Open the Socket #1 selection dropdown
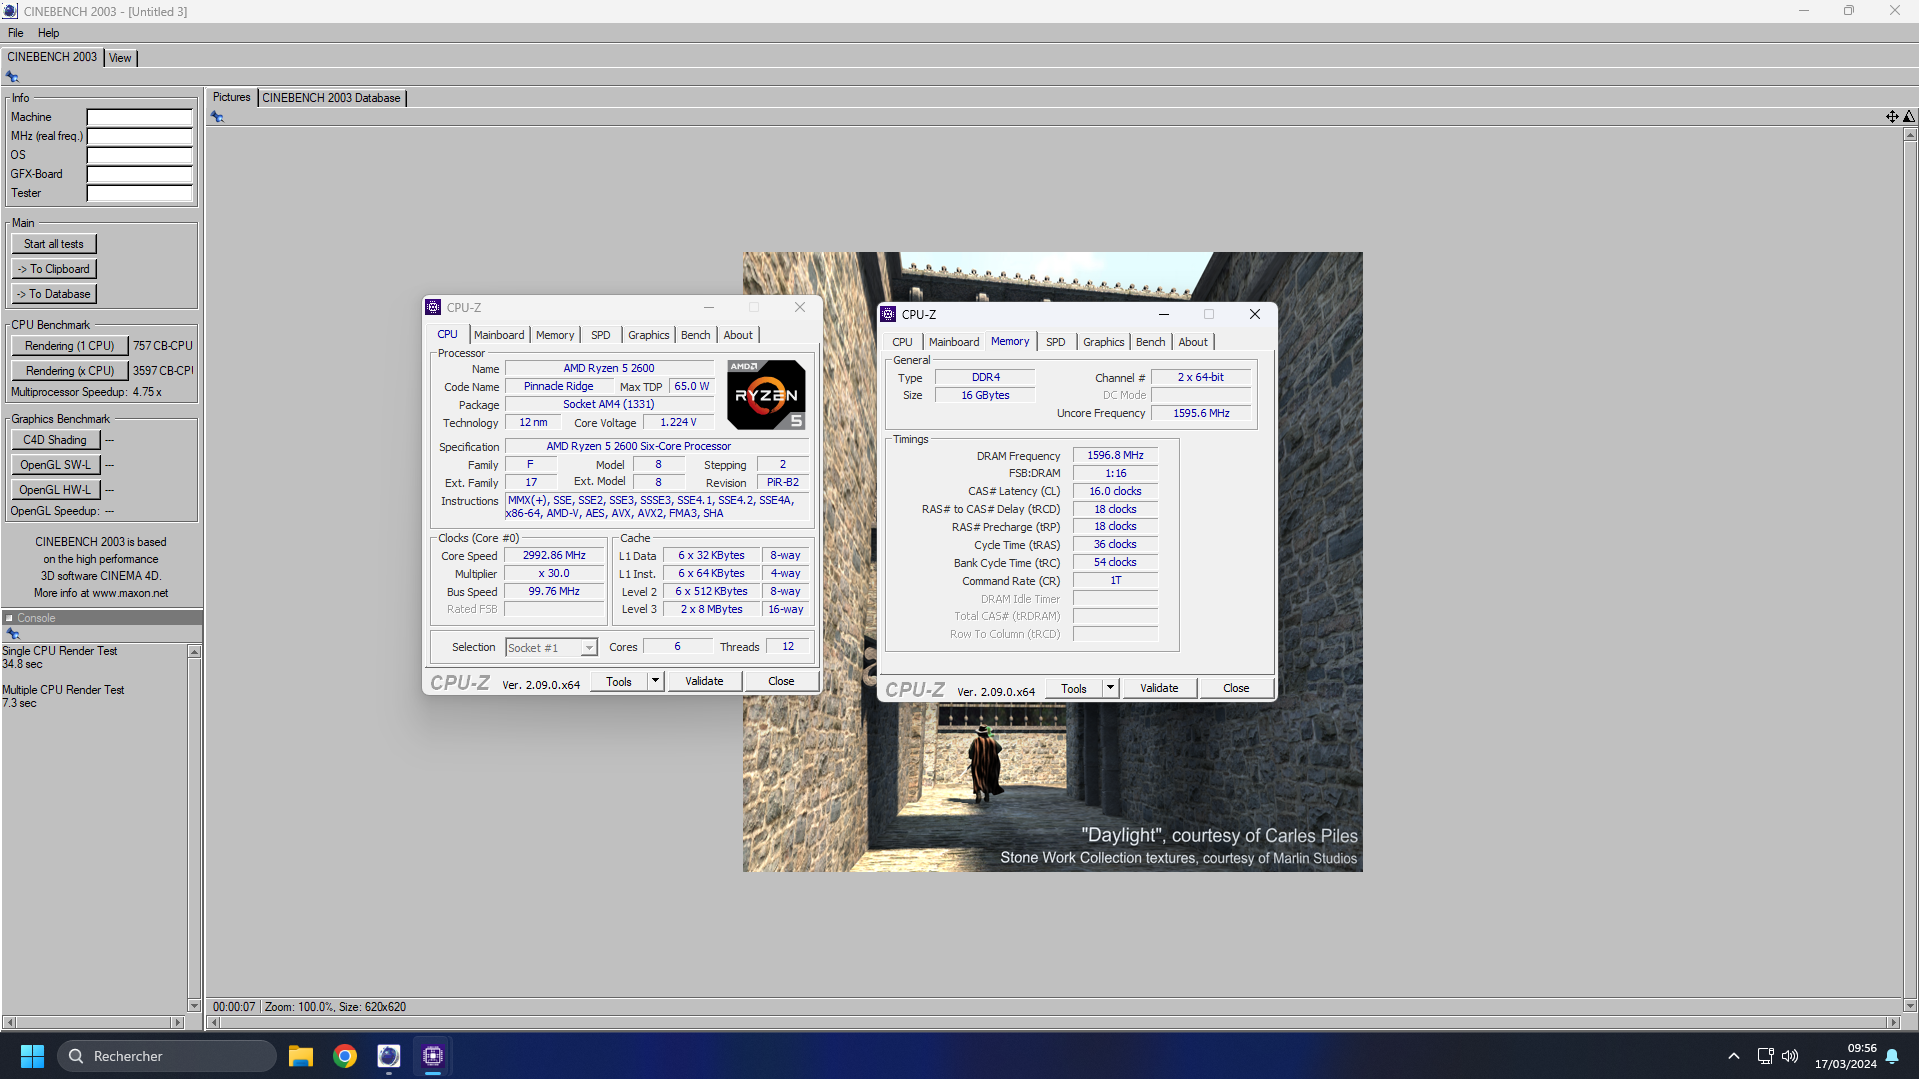1919x1079 pixels. [x=551, y=648]
